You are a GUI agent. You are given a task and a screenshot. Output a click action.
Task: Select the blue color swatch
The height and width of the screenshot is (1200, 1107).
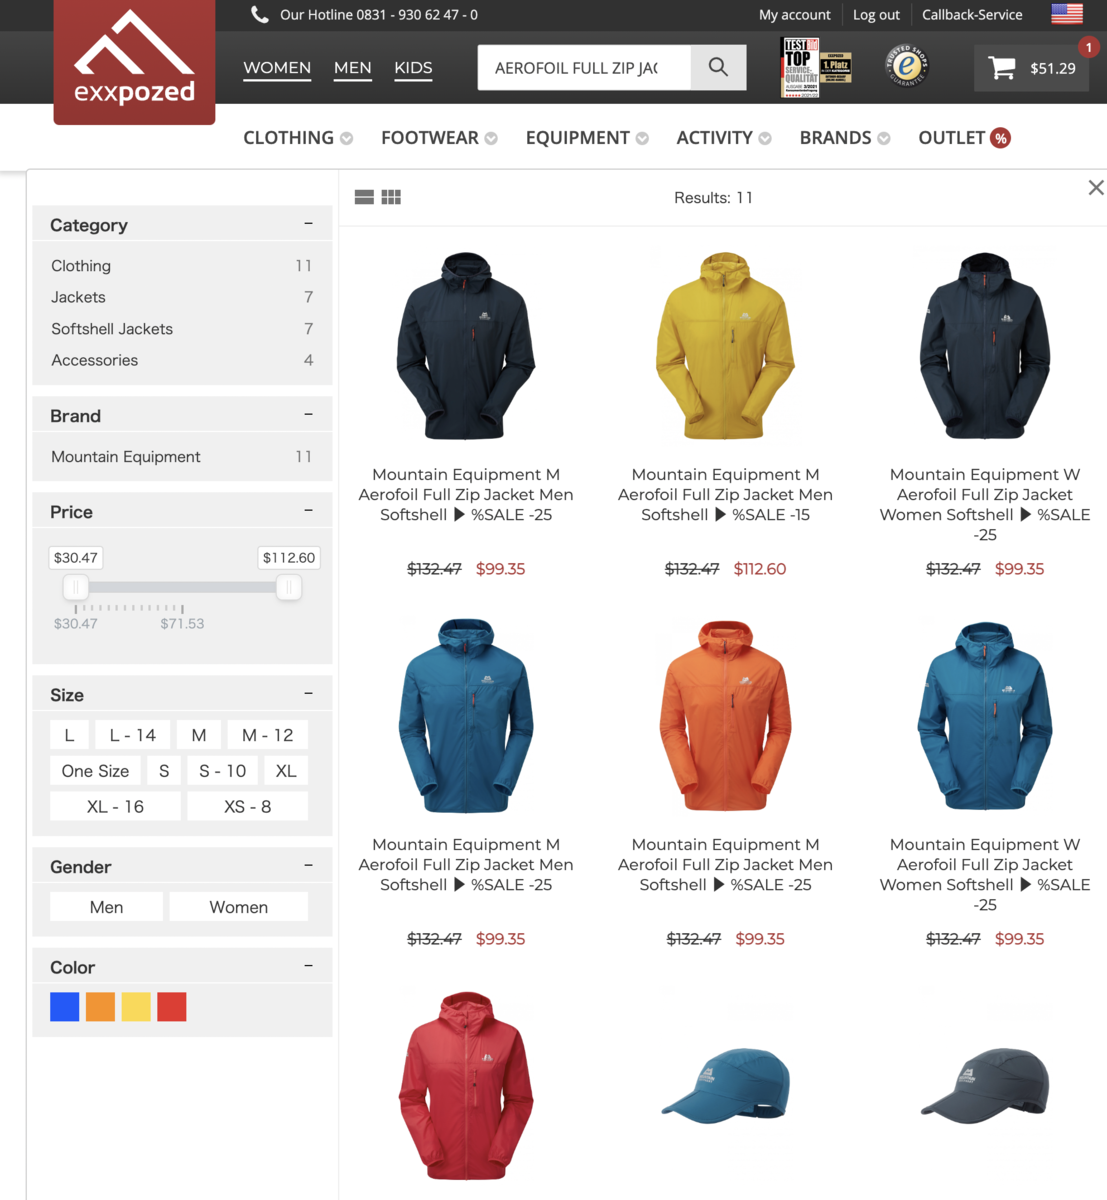coord(65,1007)
